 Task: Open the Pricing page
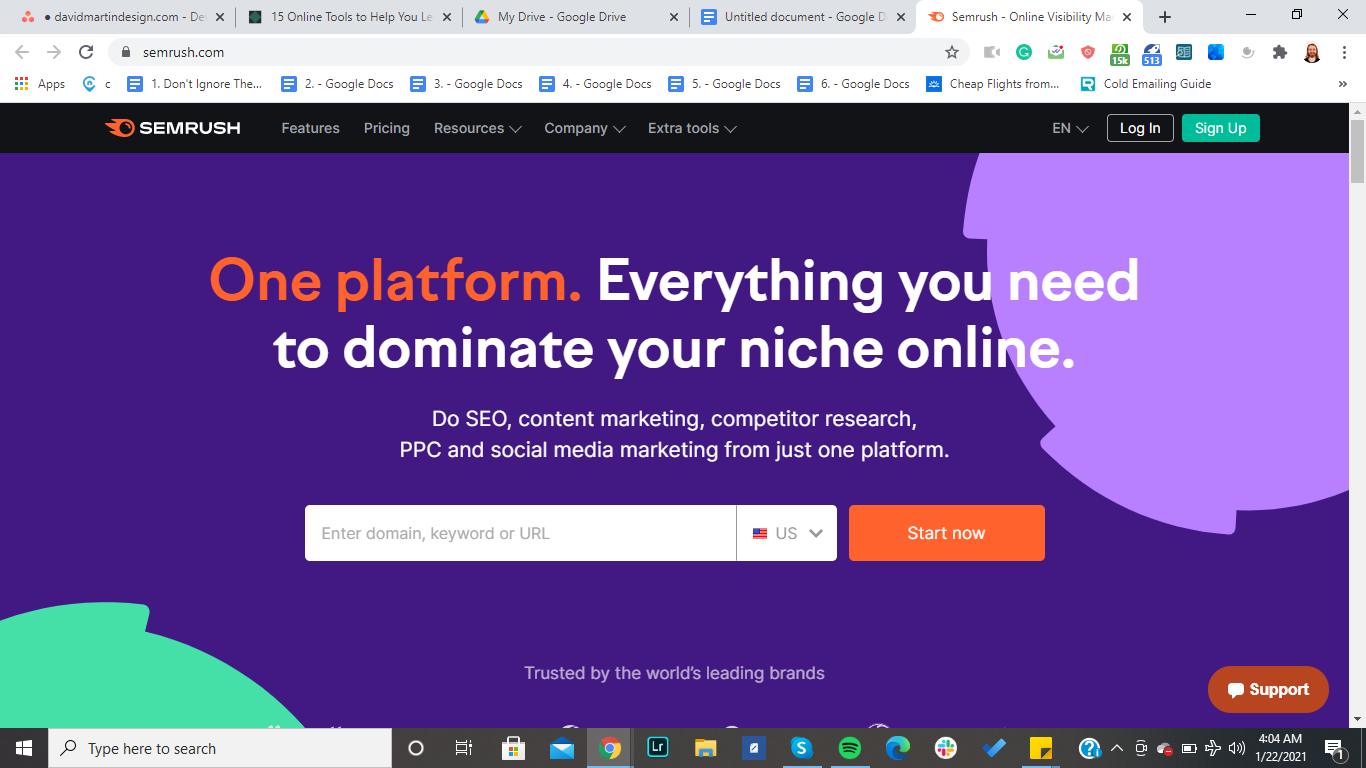387,128
